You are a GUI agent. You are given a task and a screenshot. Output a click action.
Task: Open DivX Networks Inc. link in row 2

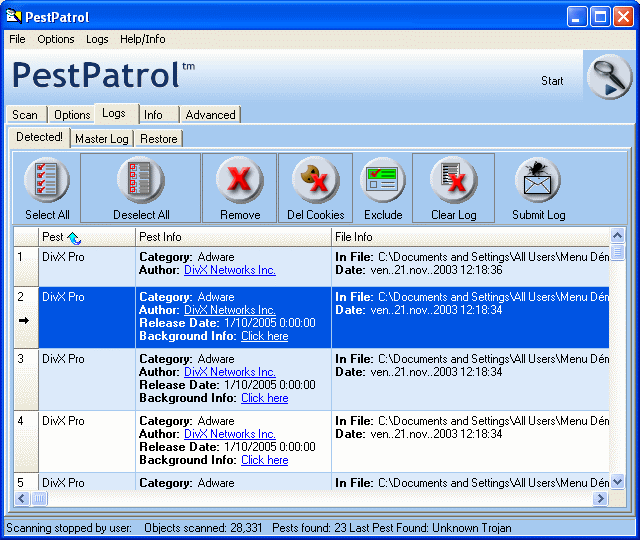click(230, 310)
